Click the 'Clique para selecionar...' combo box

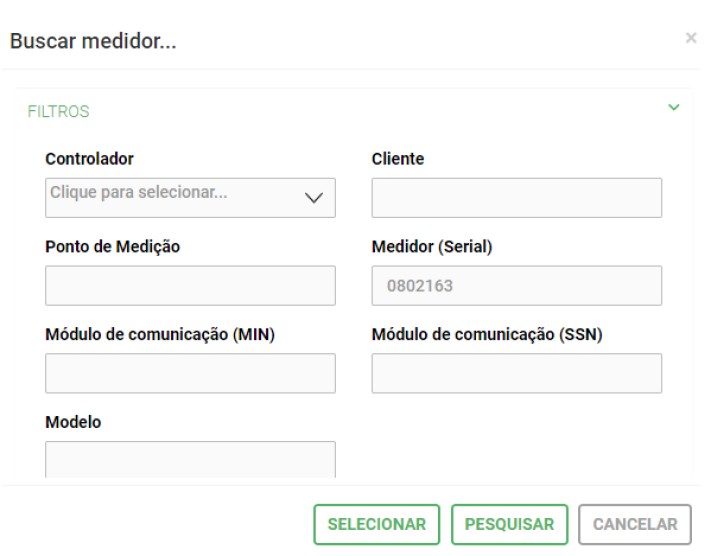click(x=175, y=197)
